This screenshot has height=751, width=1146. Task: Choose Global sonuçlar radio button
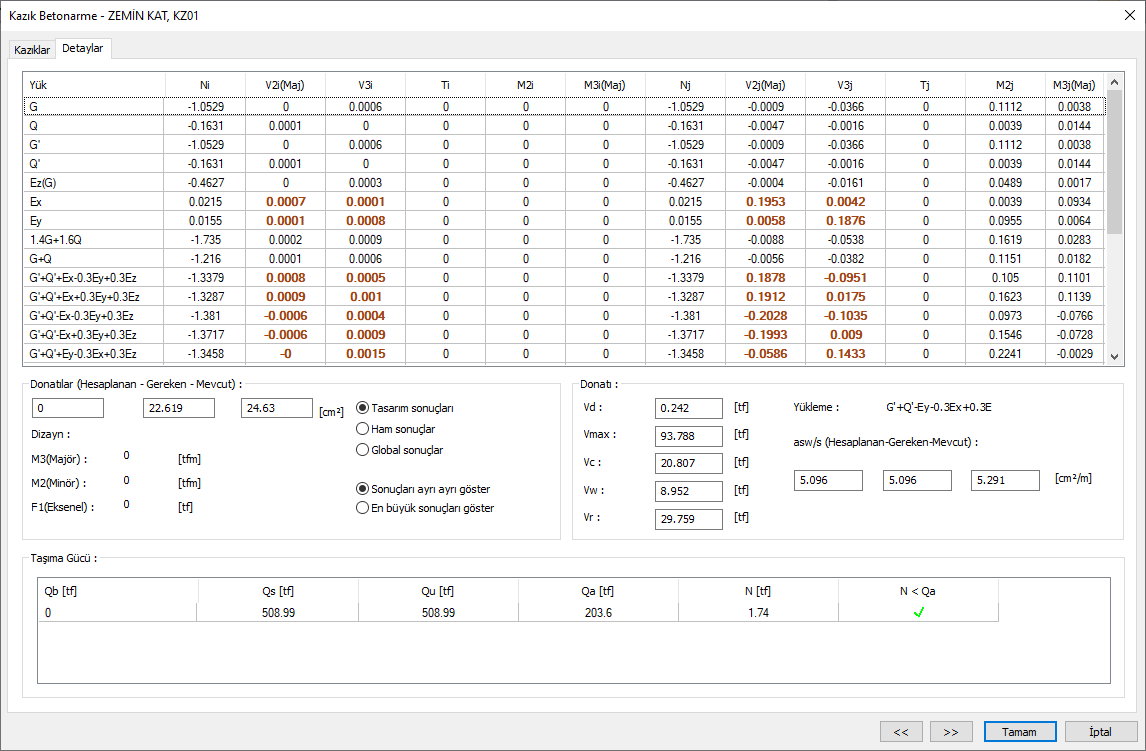coord(363,450)
